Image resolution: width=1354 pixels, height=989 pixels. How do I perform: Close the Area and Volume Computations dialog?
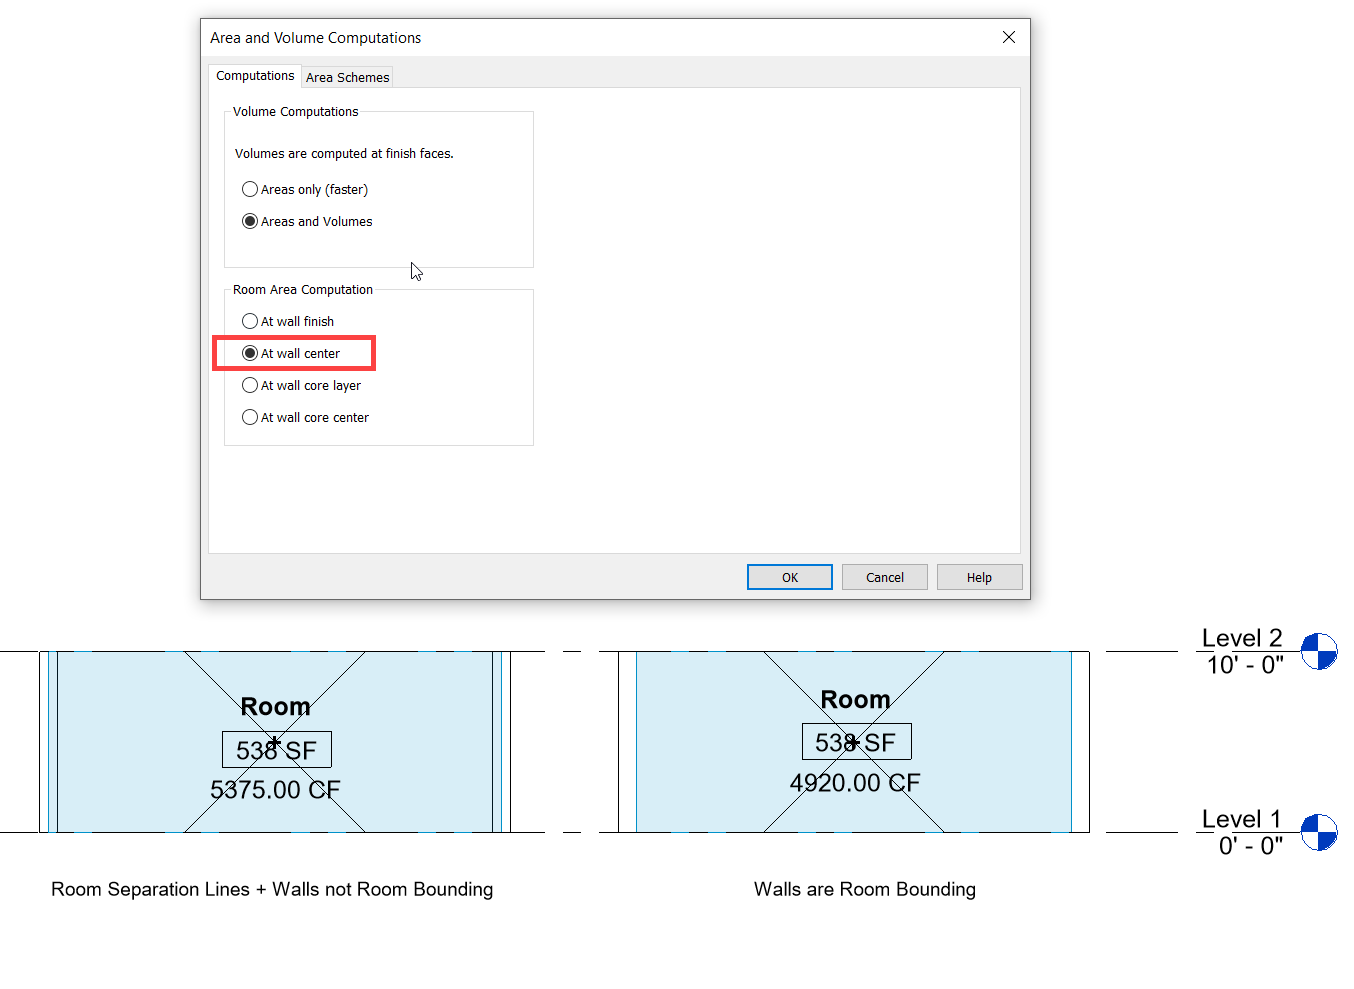[x=1009, y=37]
